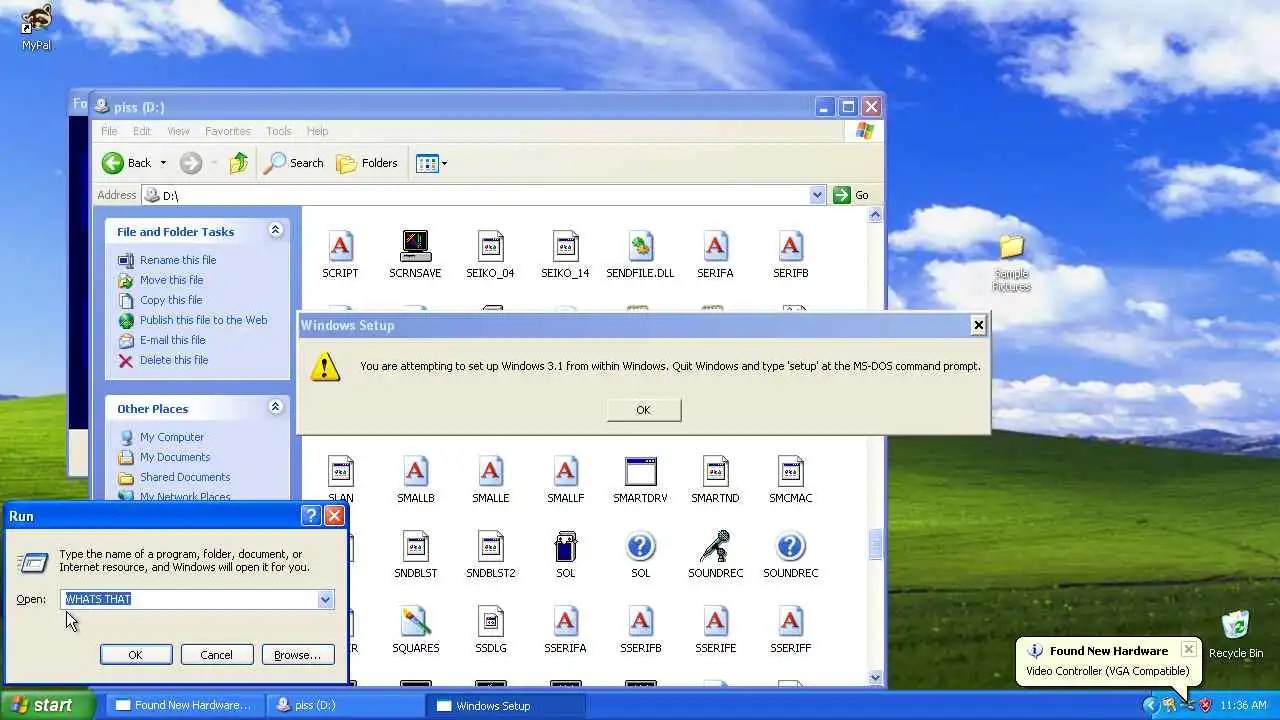Expand the Run dialog Open dropdown
Image resolution: width=1280 pixels, height=720 pixels.
(325, 599)
